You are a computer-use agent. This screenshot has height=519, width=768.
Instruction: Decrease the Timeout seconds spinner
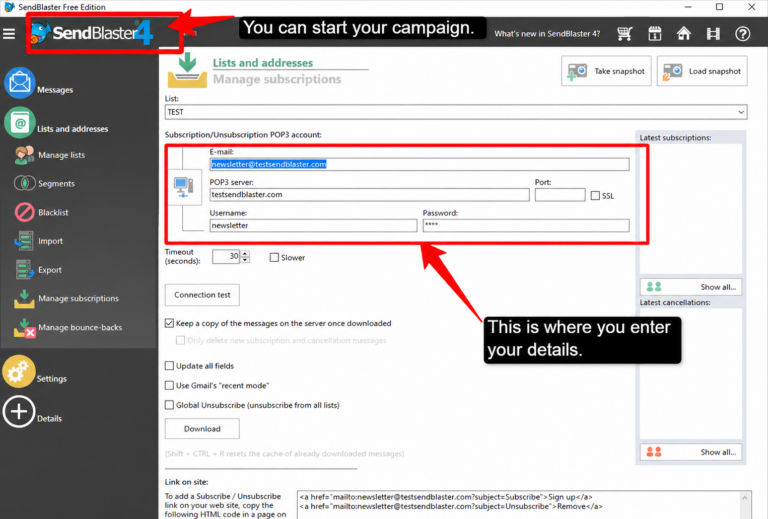coord(245,260)
